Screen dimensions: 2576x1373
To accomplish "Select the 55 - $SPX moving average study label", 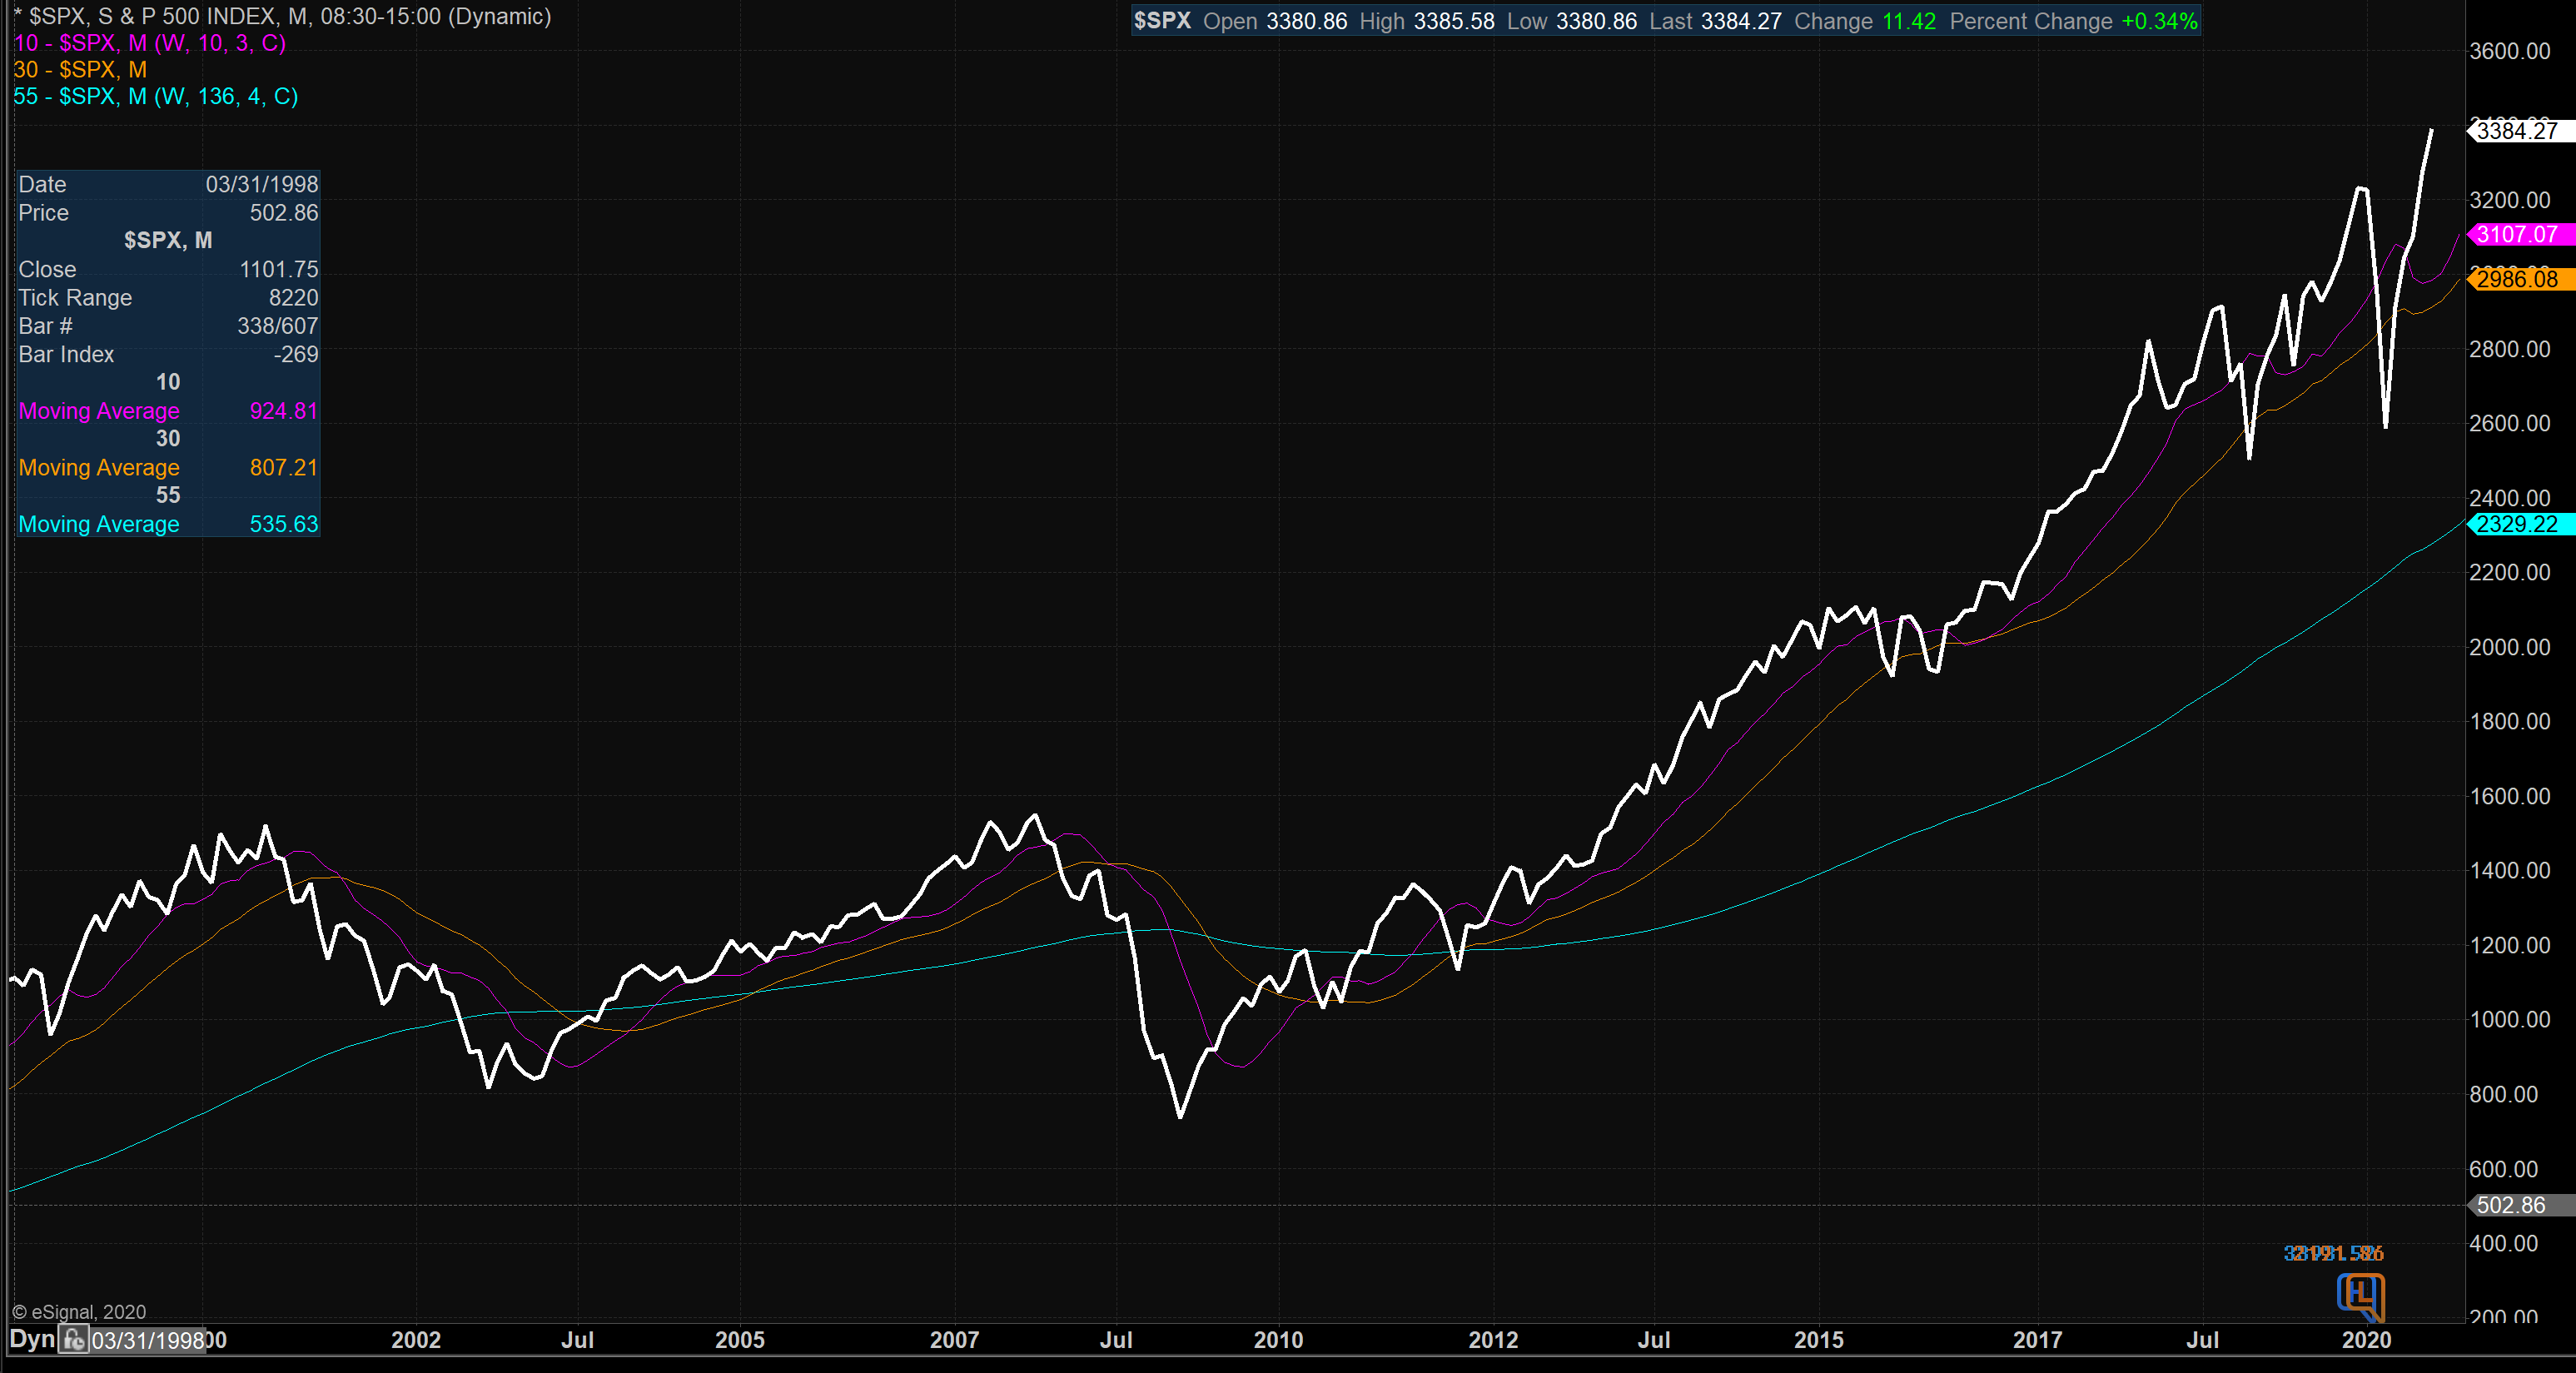I will pos(156,96).
